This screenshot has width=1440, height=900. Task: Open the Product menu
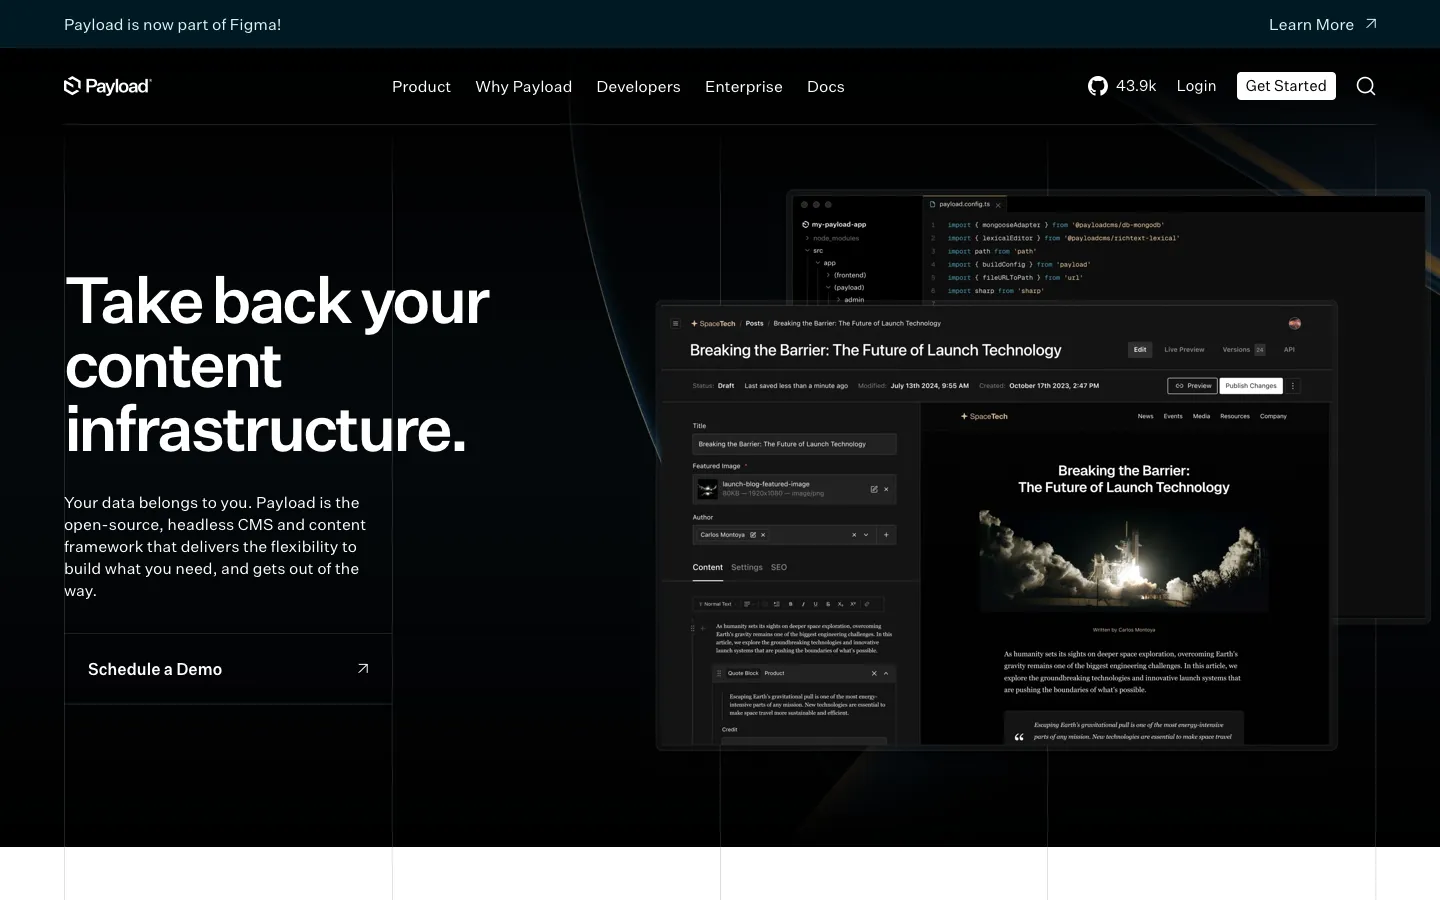421,86
